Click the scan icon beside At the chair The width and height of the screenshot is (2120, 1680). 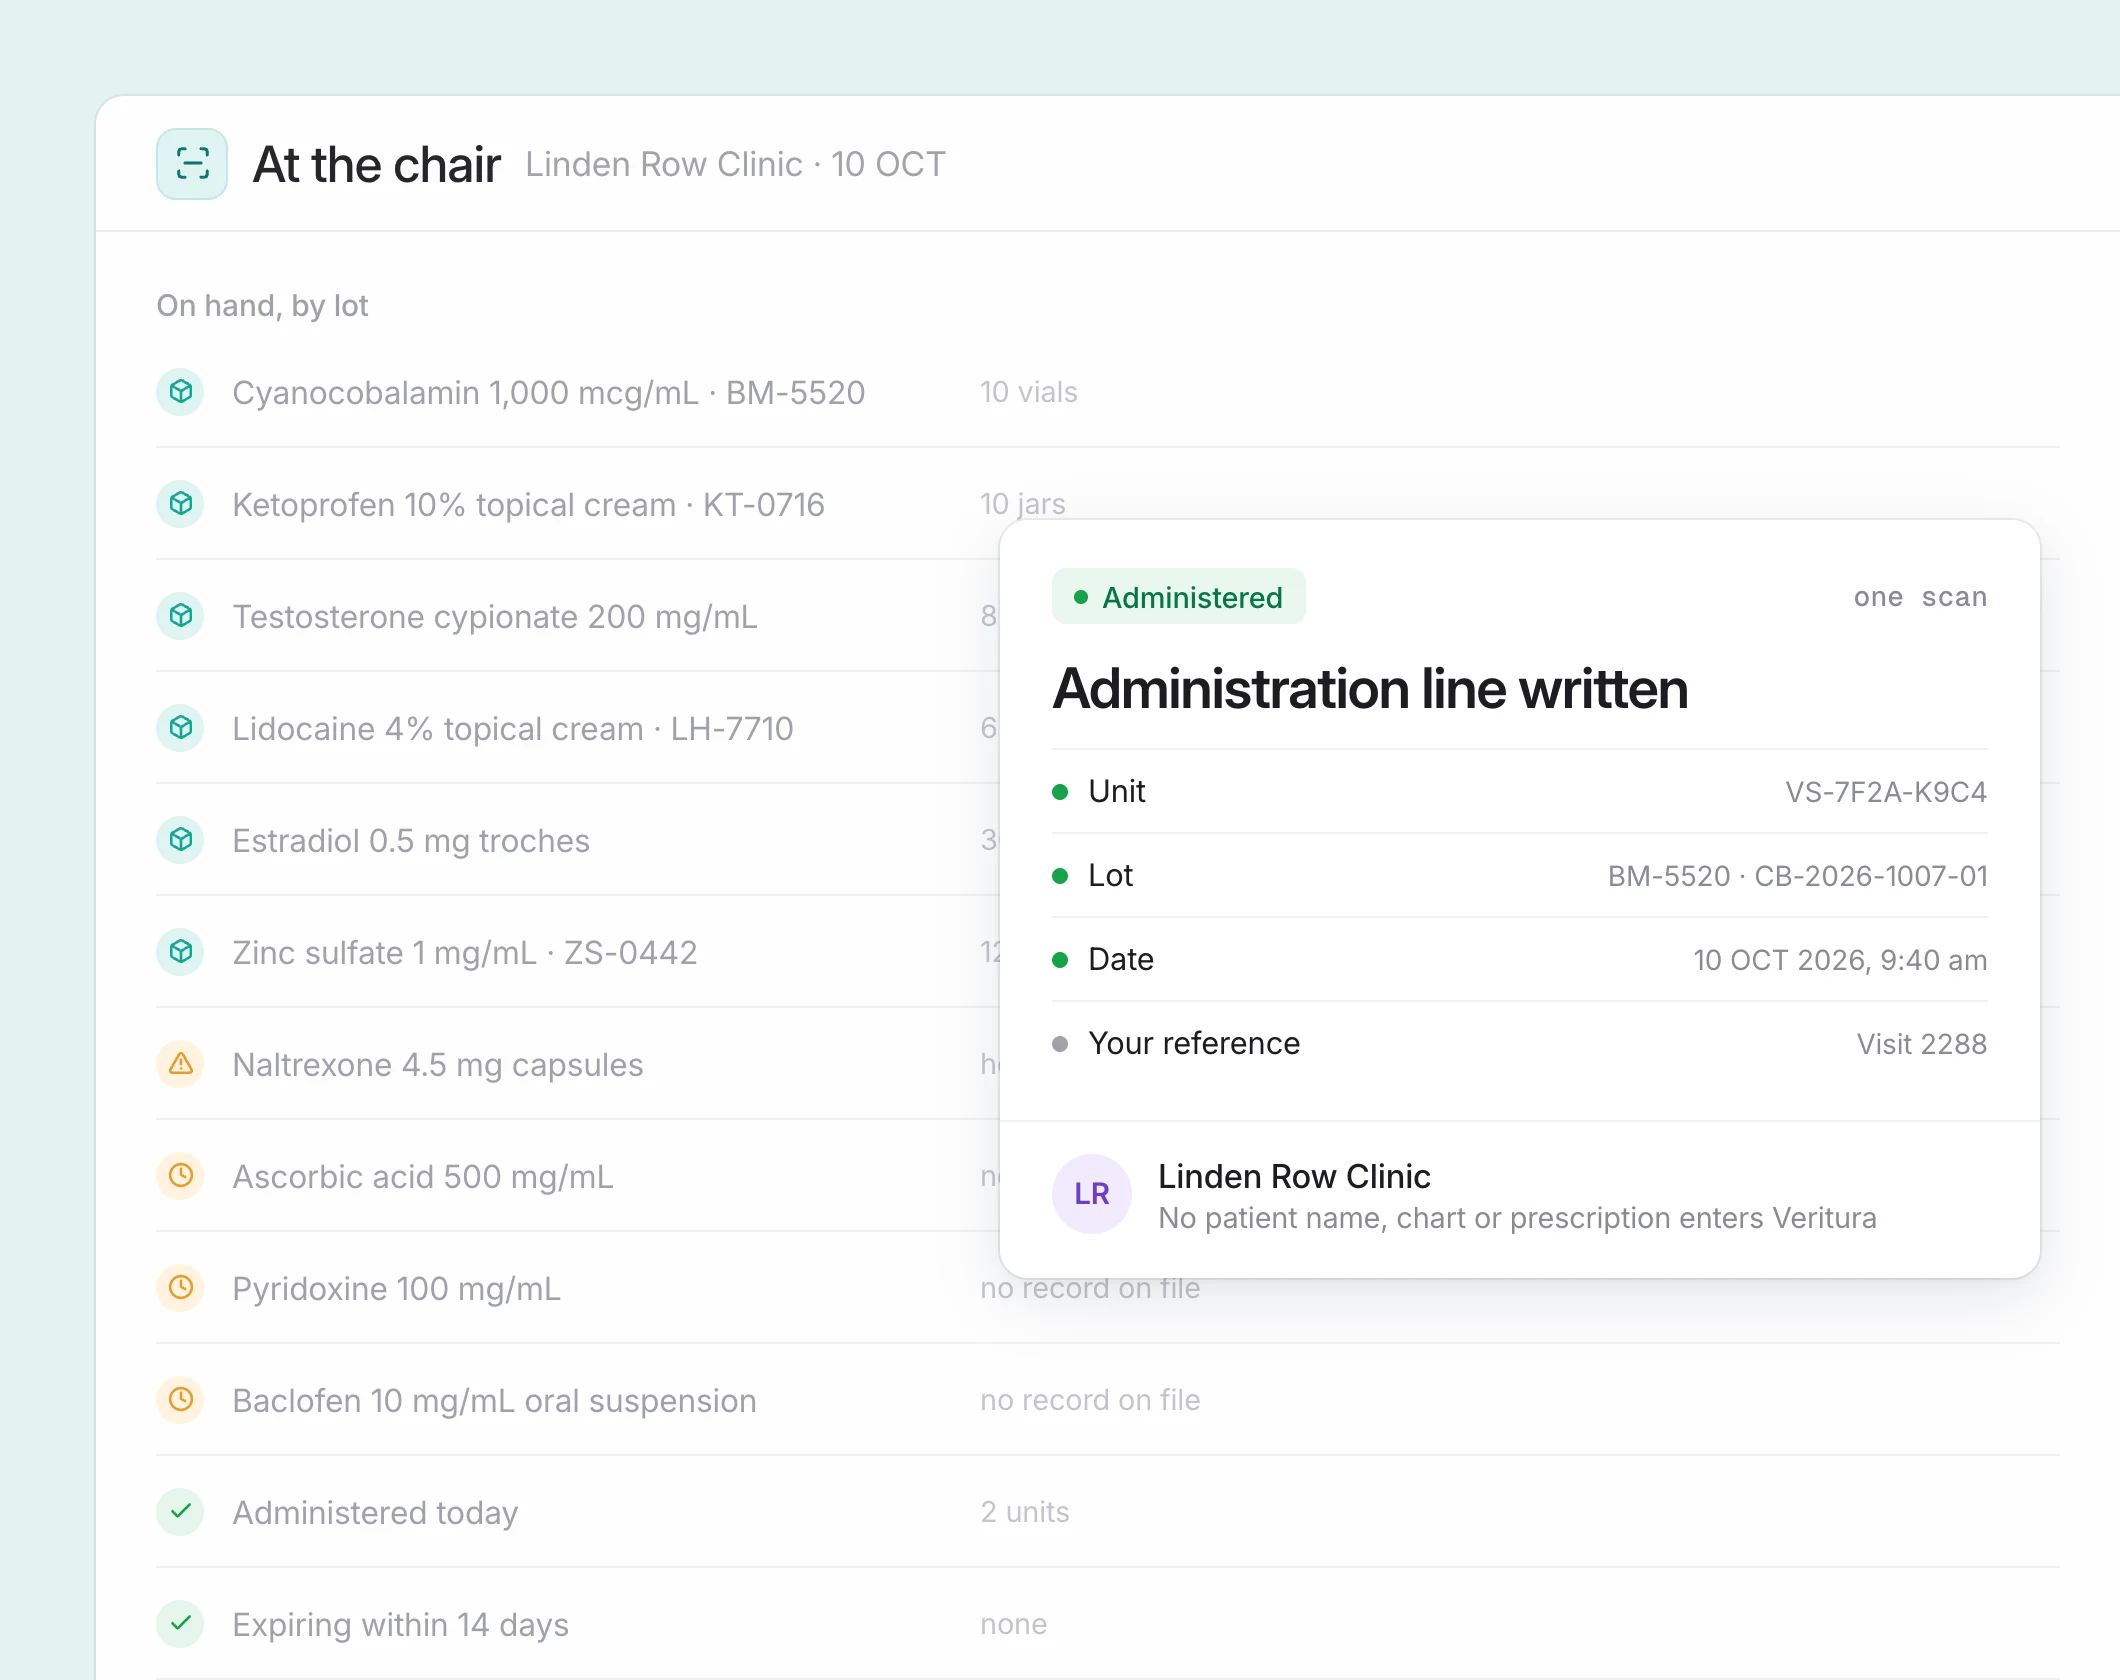tap(192, 164)
